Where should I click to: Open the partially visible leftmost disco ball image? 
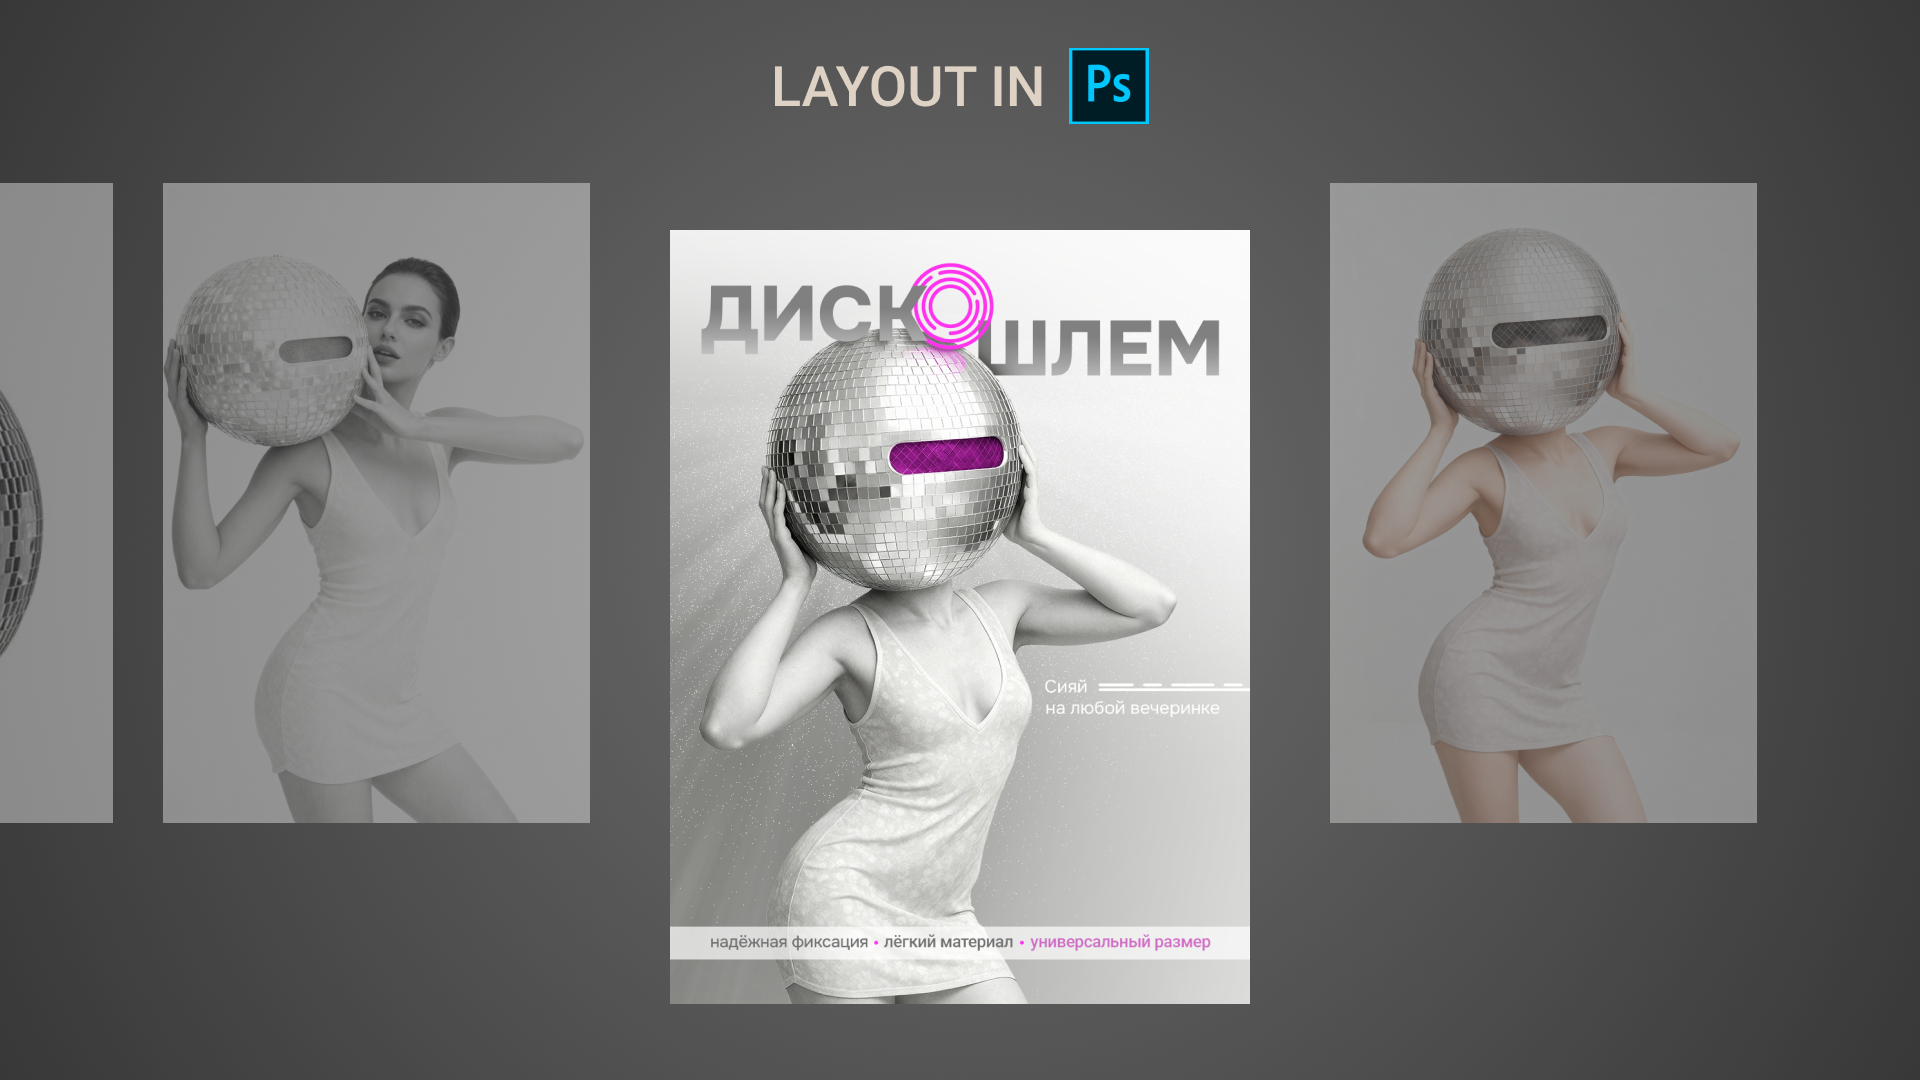[56, 503]
